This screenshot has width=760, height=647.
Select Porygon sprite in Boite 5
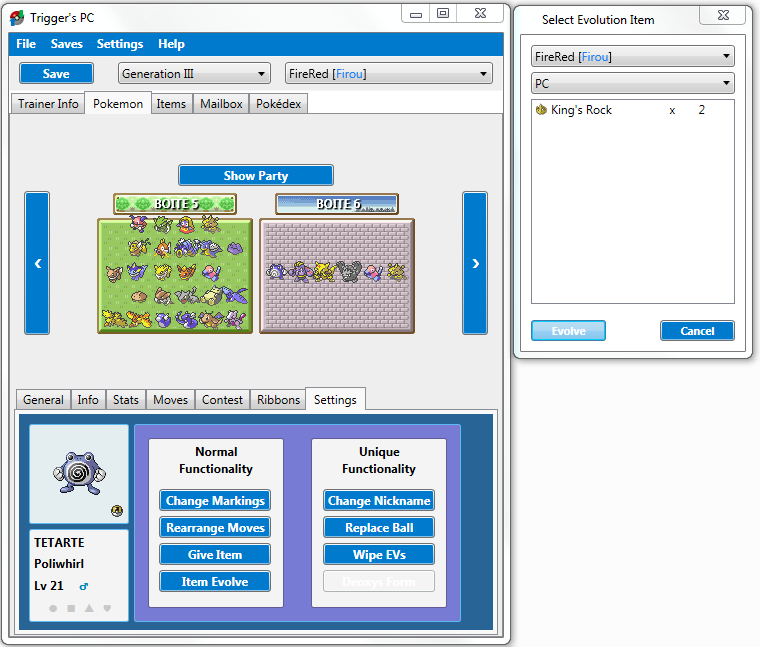[211, 272]
